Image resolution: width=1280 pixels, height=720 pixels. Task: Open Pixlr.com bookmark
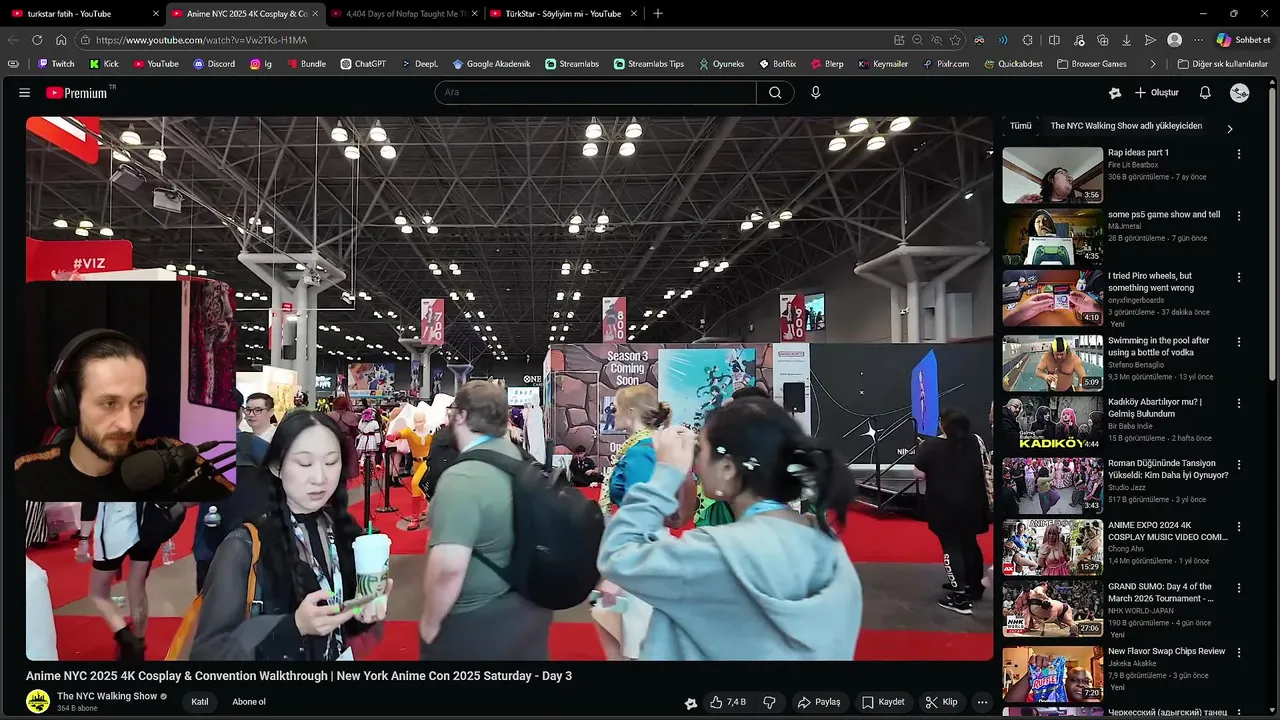(x=946, y=64)
